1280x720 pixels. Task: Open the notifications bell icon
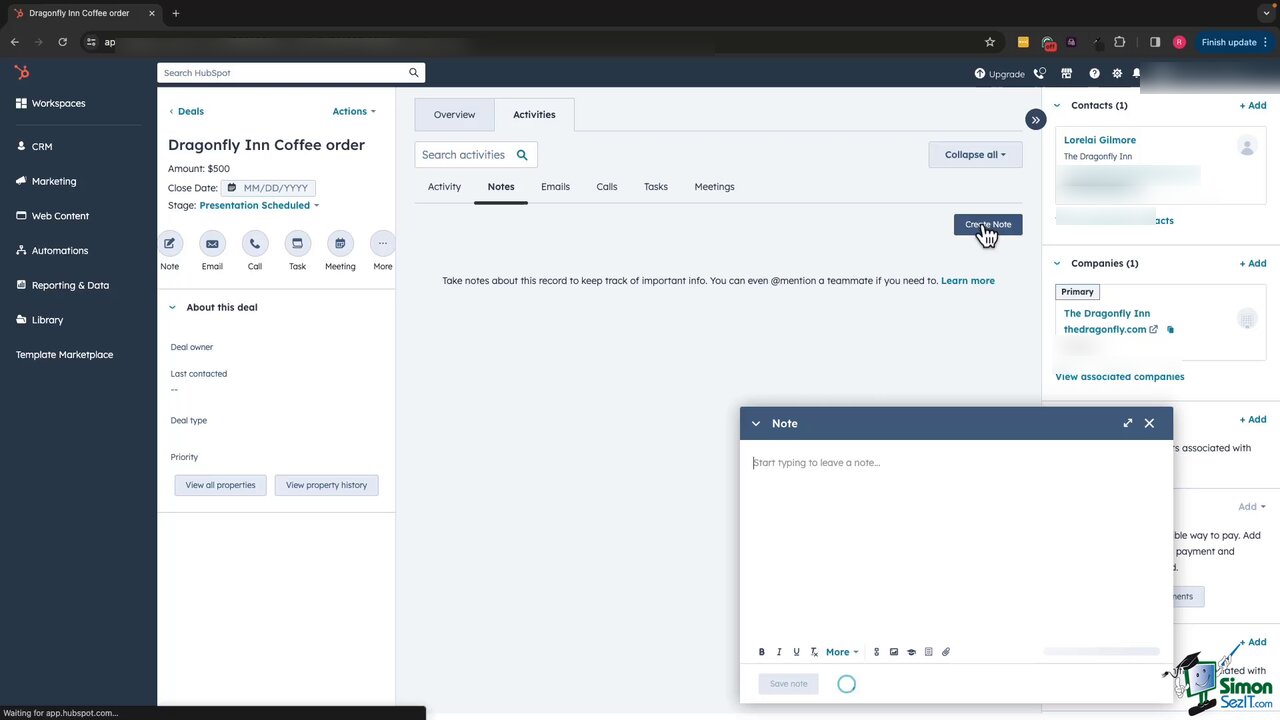point(1136,73)
